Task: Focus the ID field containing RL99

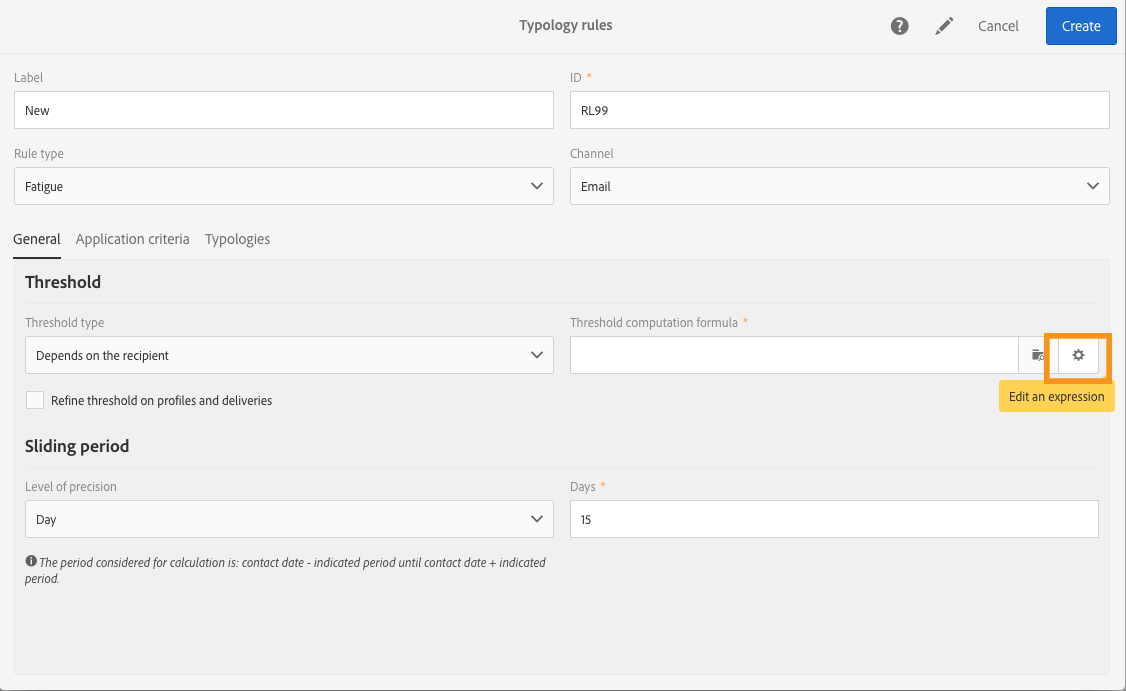Action: tap(839, 110)
